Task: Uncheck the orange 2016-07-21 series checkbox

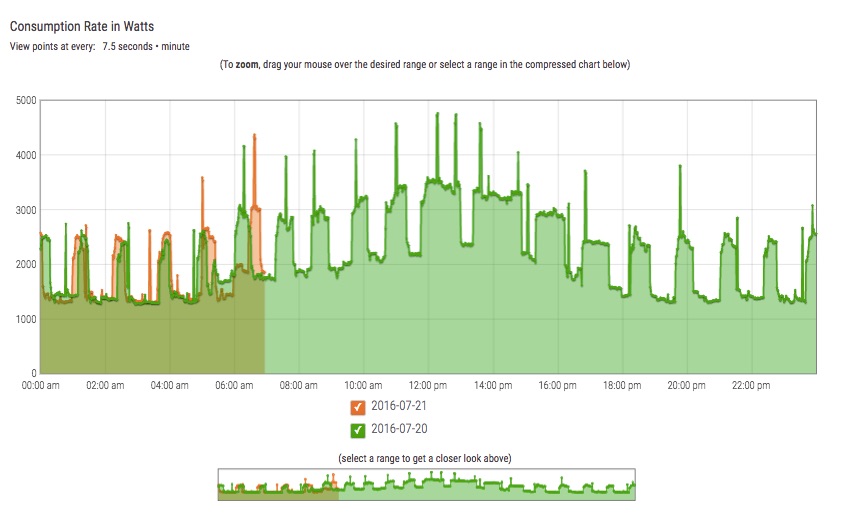Action: click(x=357, y=407)
